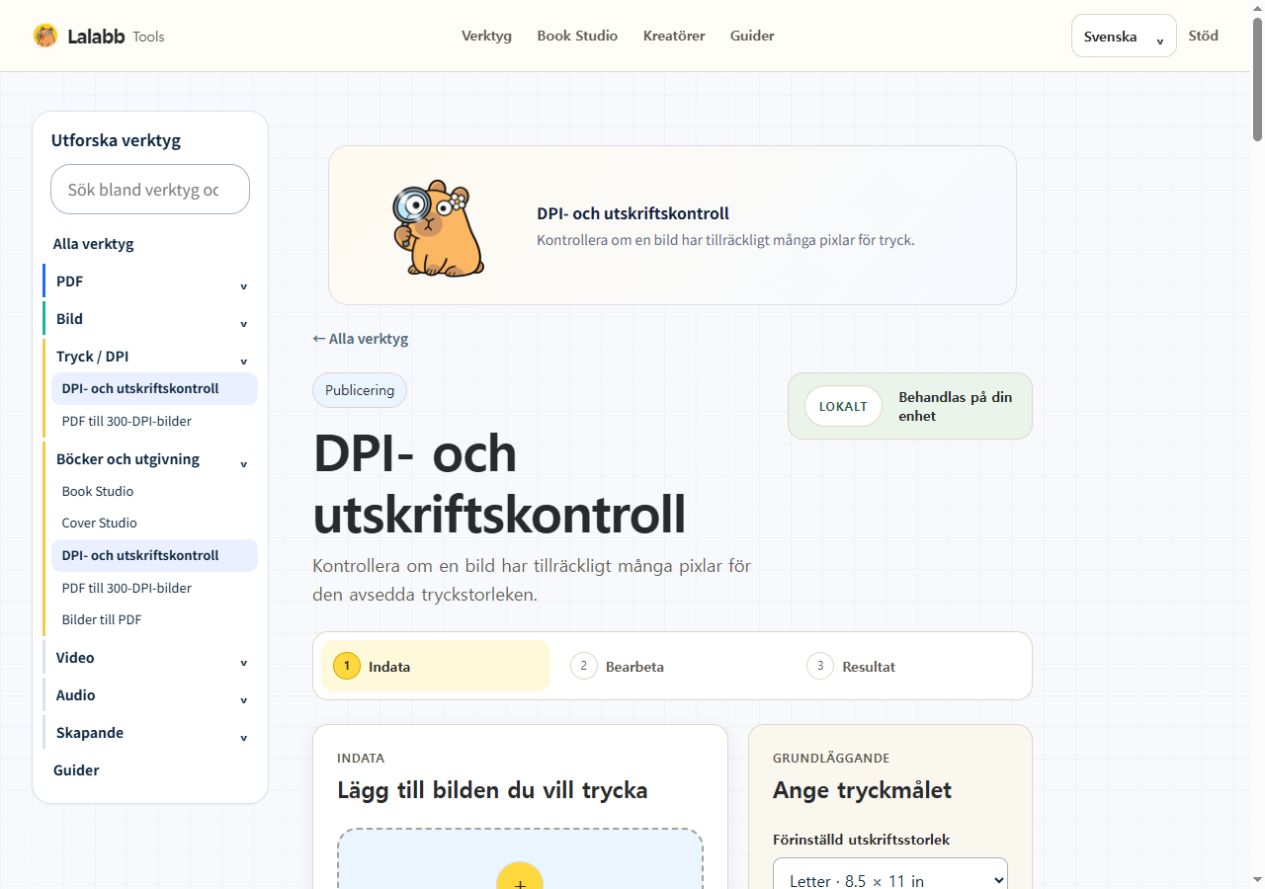Open the Svenska language dropdown

[1123, 36]
